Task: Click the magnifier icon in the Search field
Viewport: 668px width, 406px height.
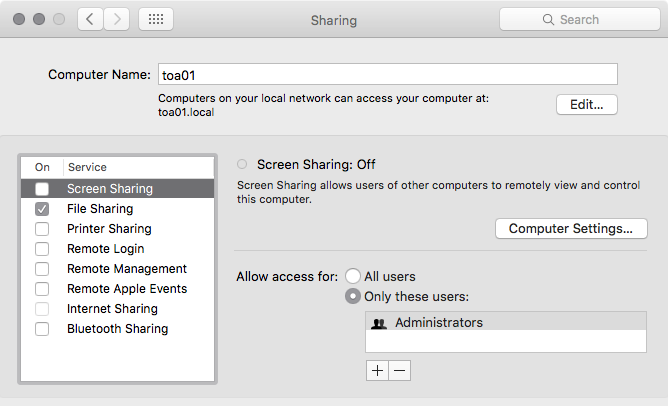Action: click(x=548, y=20)
